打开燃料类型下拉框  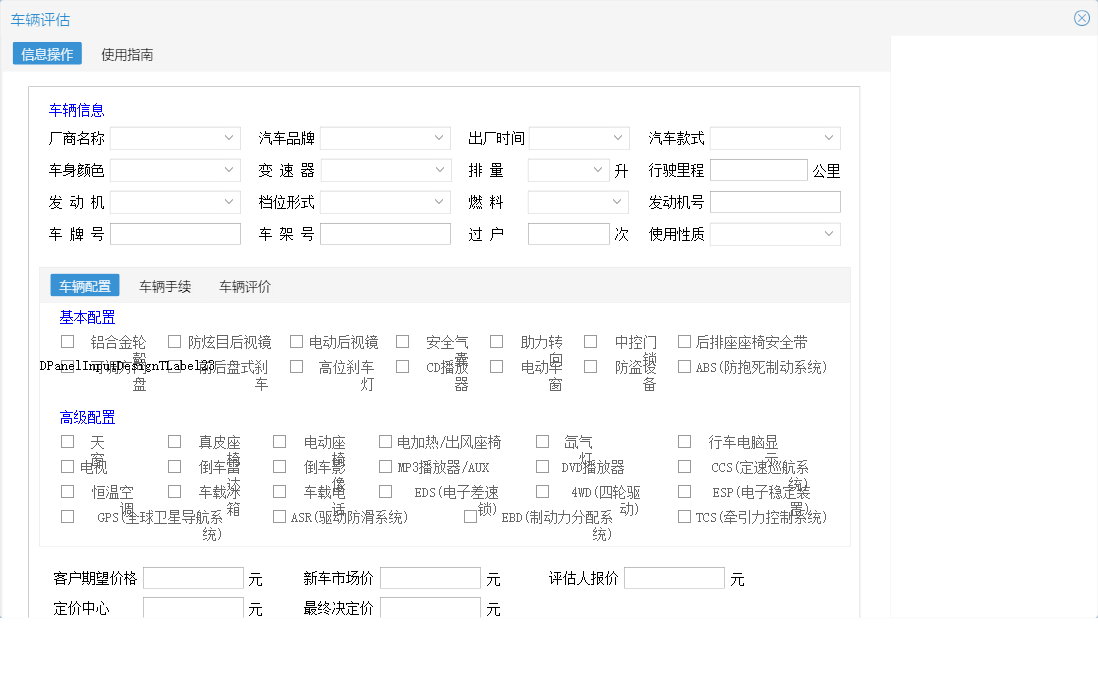pos(578,201)
